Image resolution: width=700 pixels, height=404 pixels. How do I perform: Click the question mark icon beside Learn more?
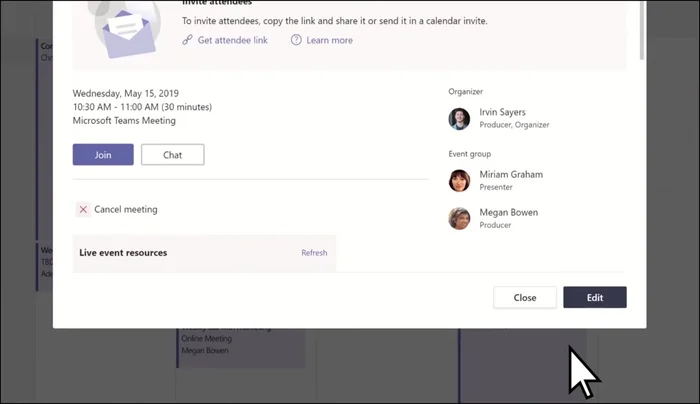click(296, 40)
